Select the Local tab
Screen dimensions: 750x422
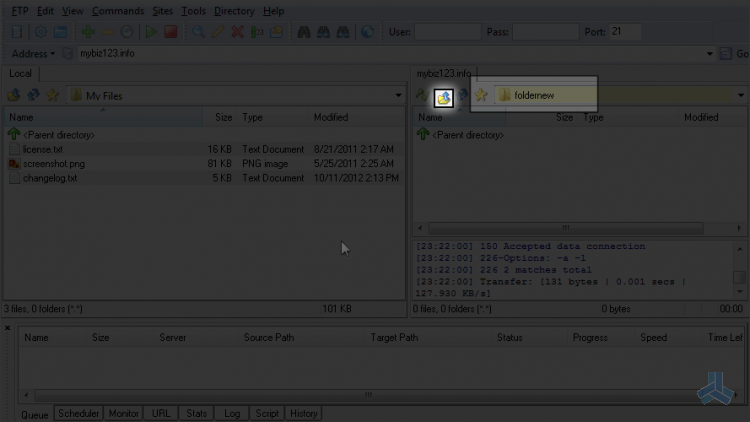click(21, 73)
